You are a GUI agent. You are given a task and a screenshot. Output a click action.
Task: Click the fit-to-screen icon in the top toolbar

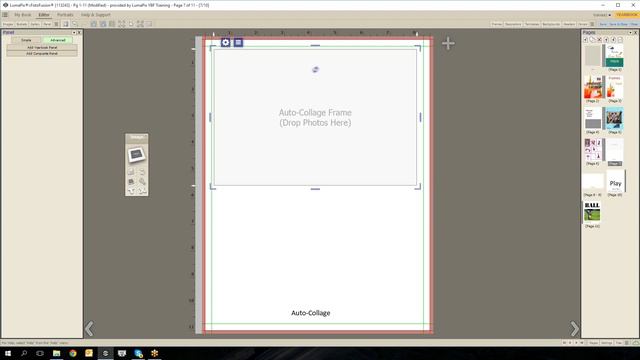coord(122,24)
